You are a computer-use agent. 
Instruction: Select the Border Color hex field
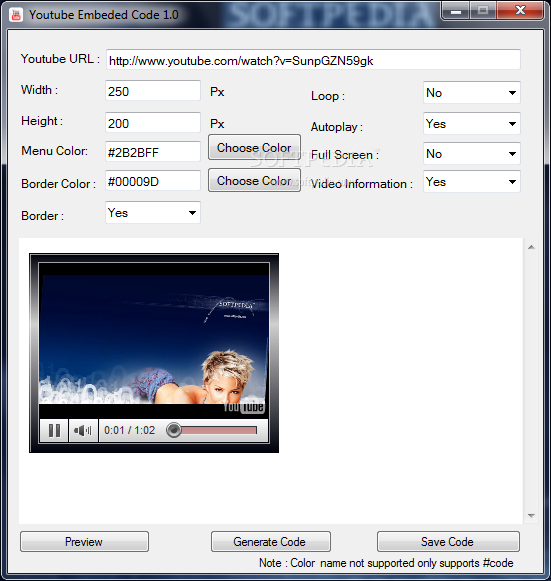click(x=153, y=181)
